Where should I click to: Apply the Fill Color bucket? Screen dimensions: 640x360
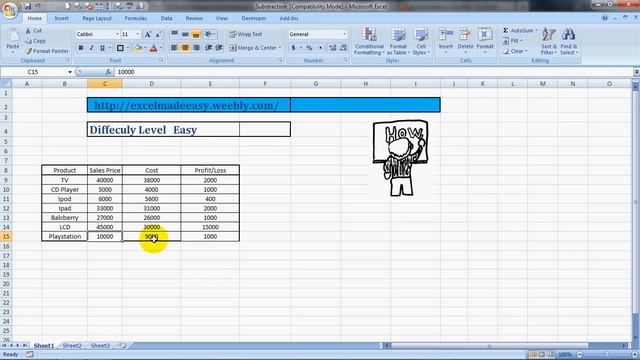[x=138, y=48]
